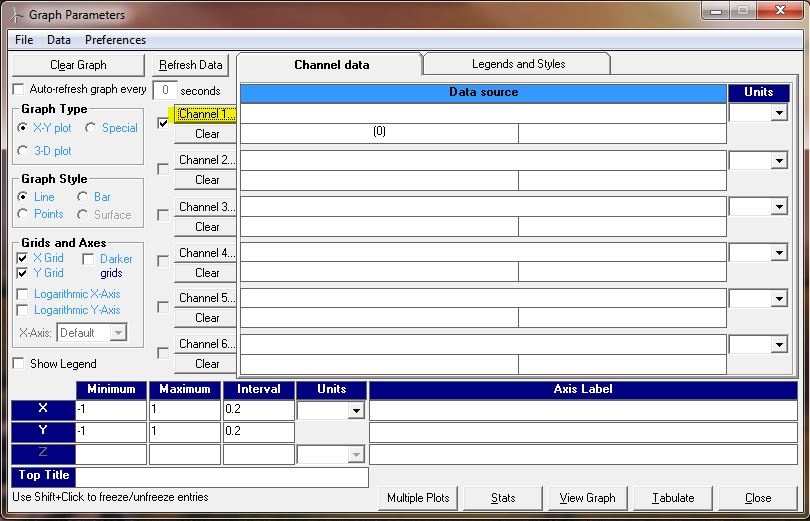This screenshot has width=810, height=521.
Task: Open Channel 6 Units dropdown
Action: (779, 344)
